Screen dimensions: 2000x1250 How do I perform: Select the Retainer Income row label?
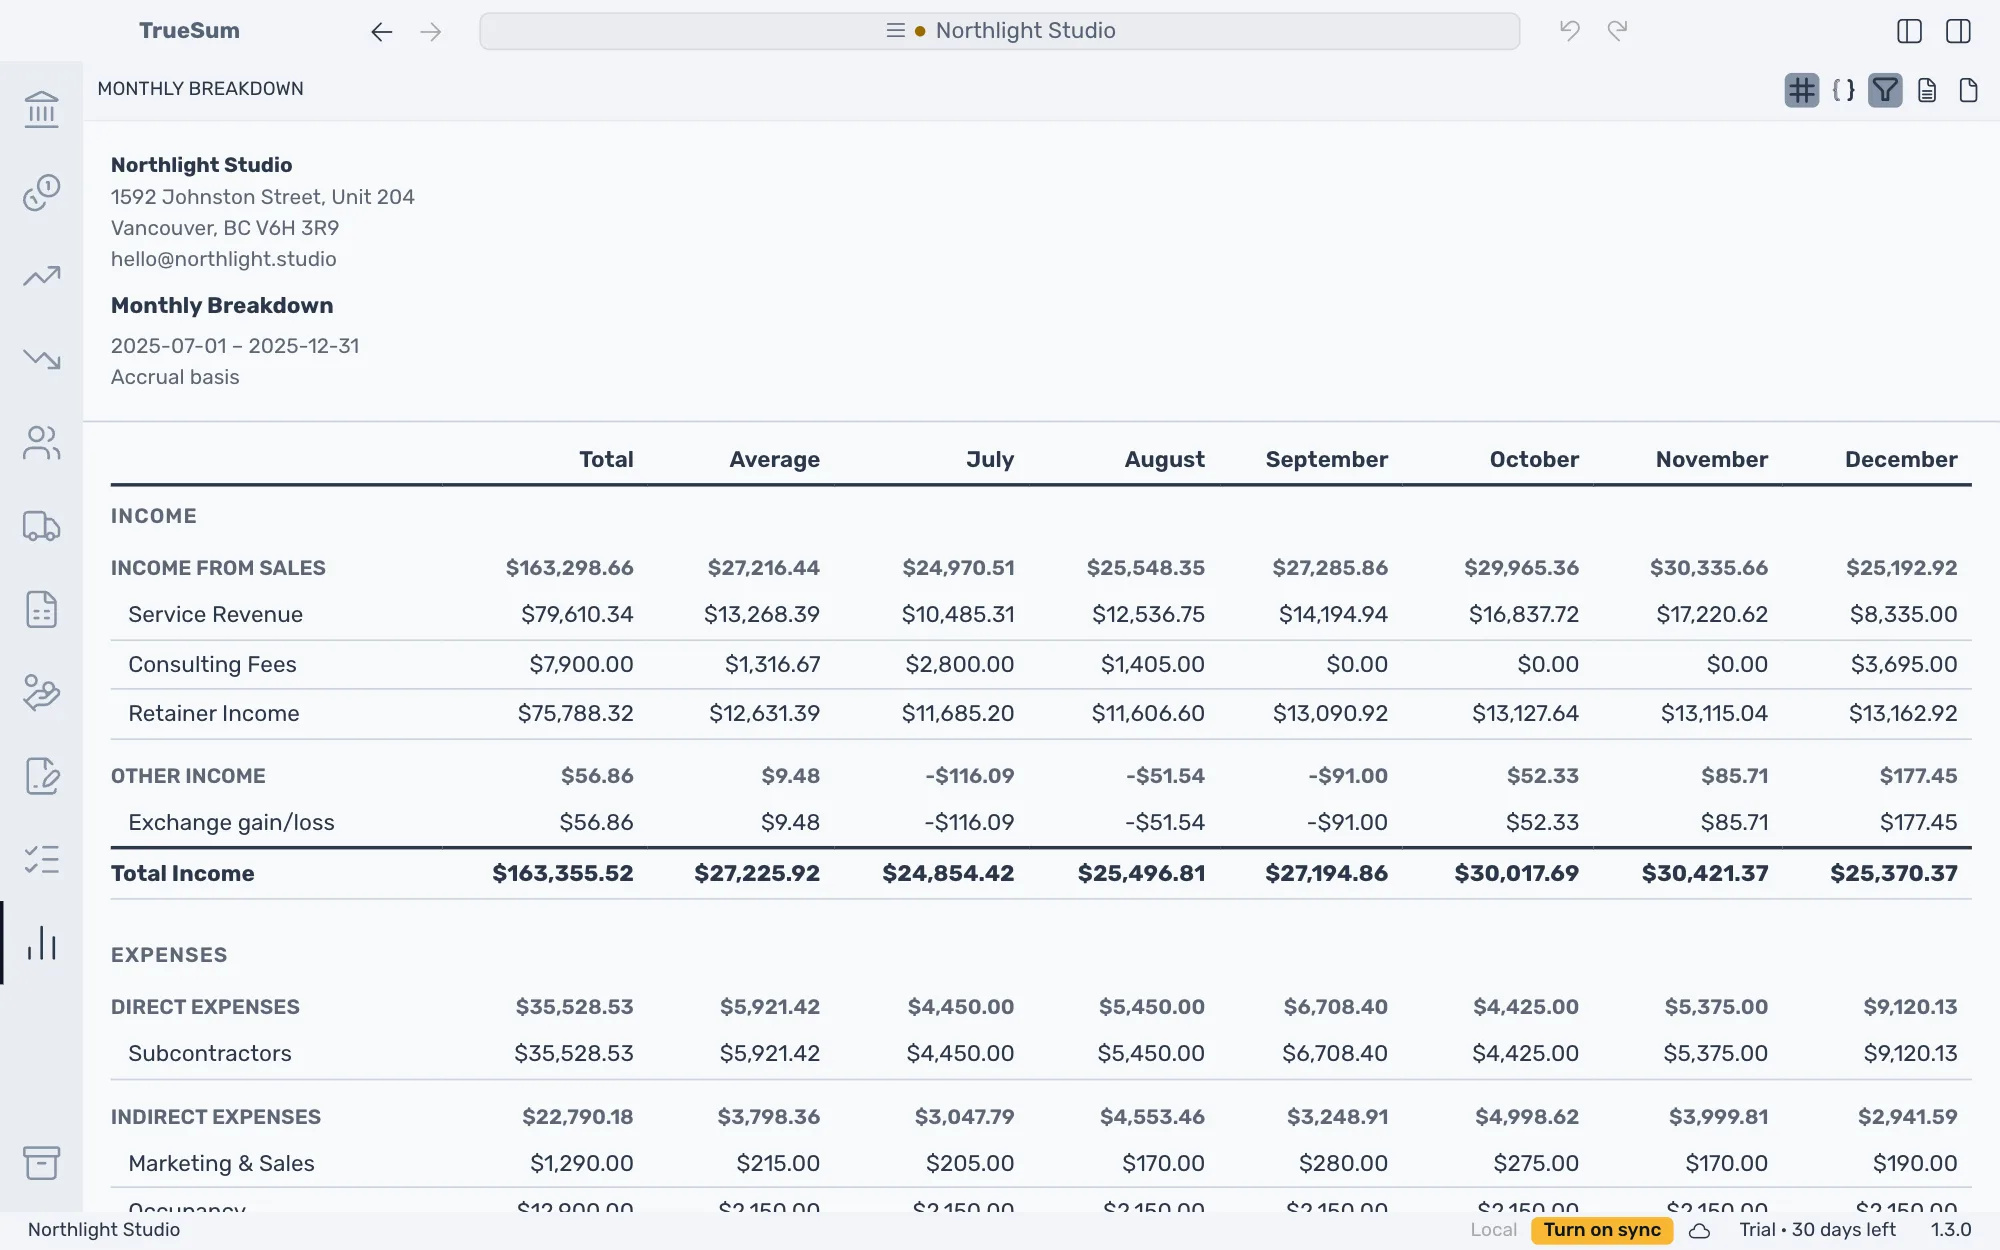[x=213, y=714]
